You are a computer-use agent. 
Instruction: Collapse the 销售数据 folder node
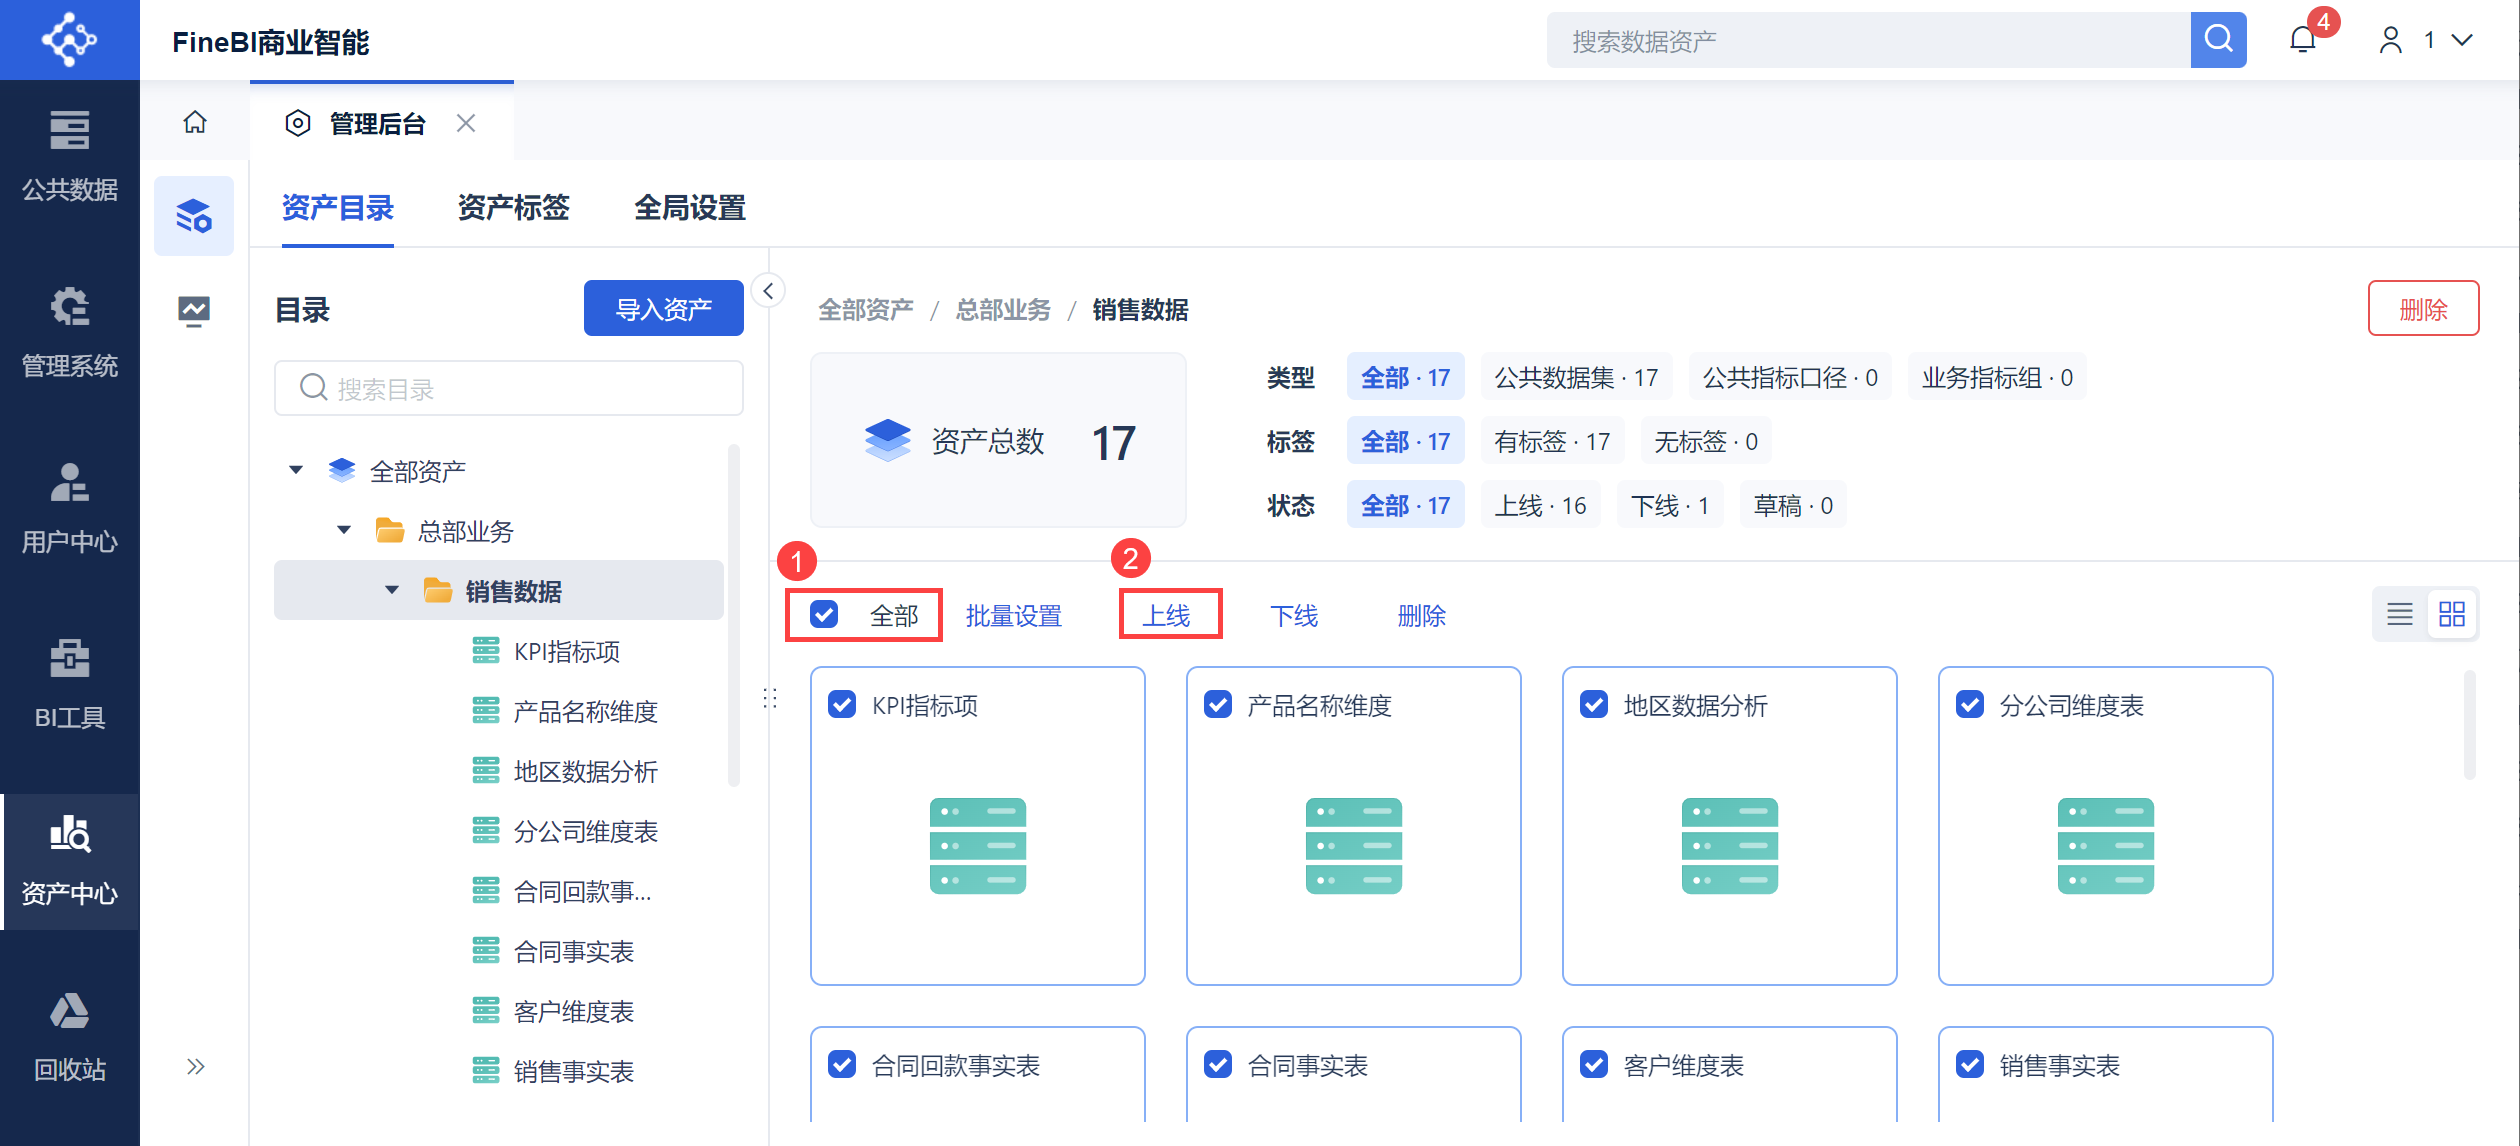coord(392,590)
